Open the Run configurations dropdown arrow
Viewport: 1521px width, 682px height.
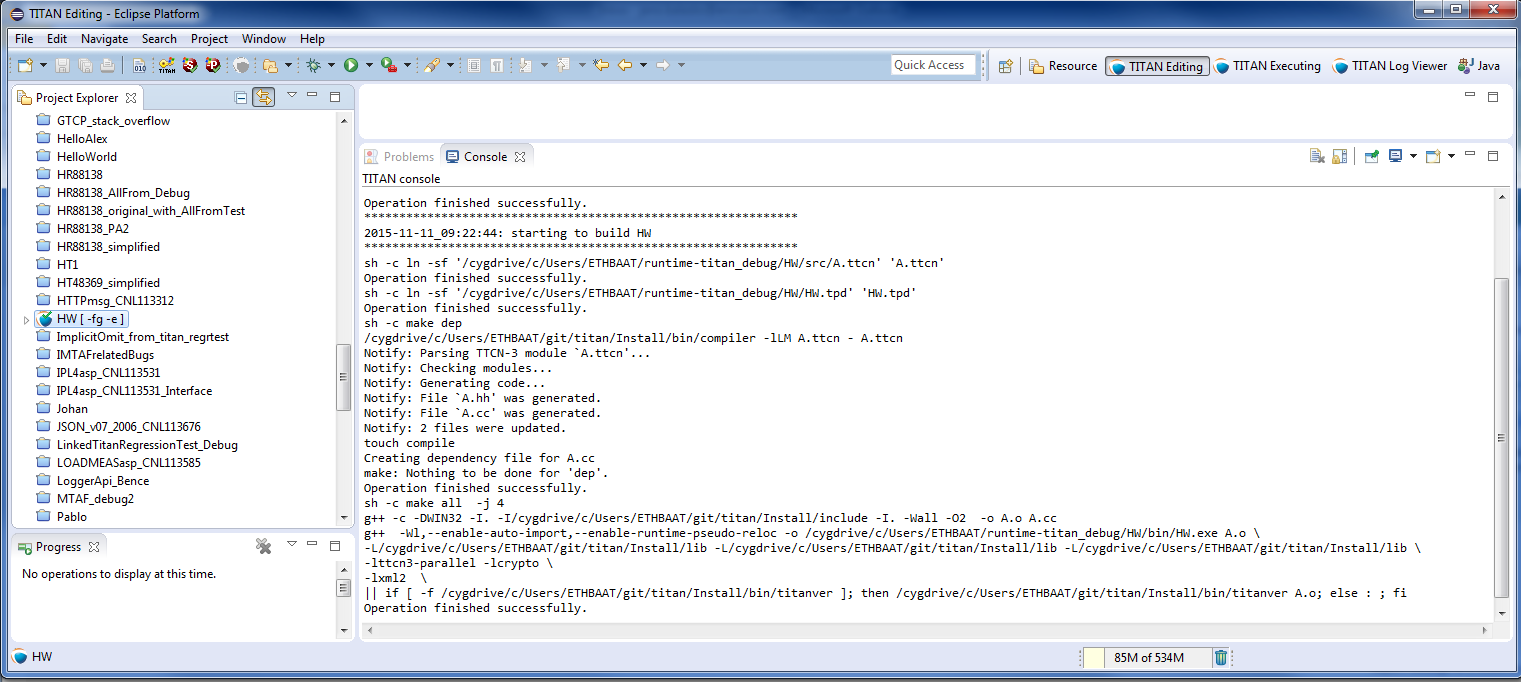coord(368,65)
